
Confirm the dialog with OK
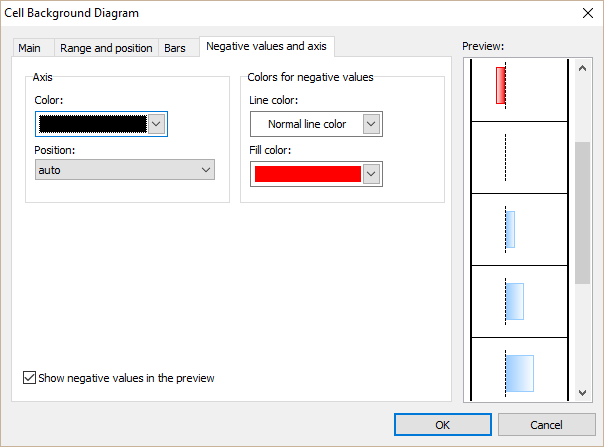442,425
